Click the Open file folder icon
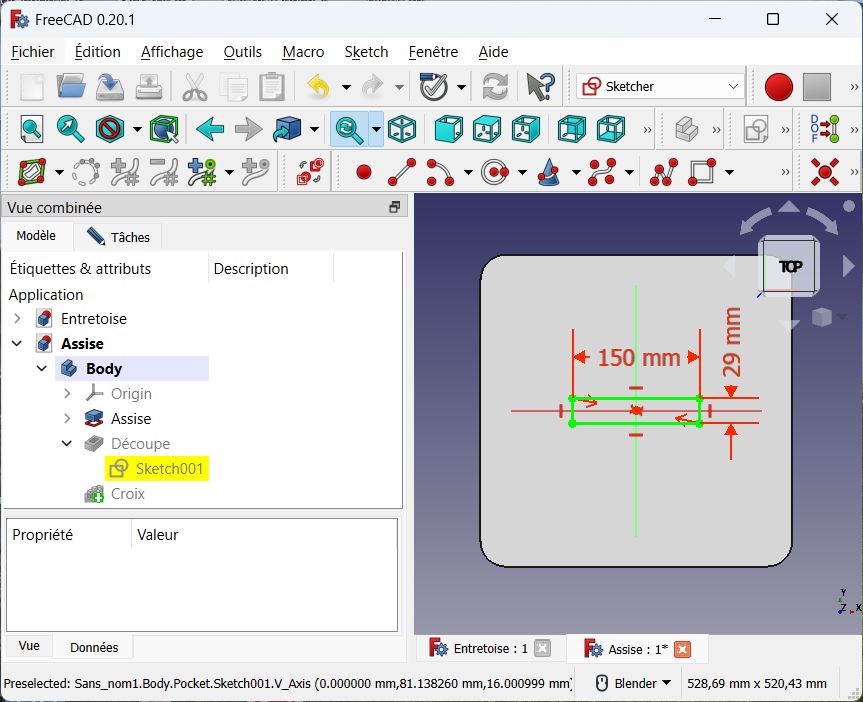Screen dimensions: 863x702 click(71, 87)
